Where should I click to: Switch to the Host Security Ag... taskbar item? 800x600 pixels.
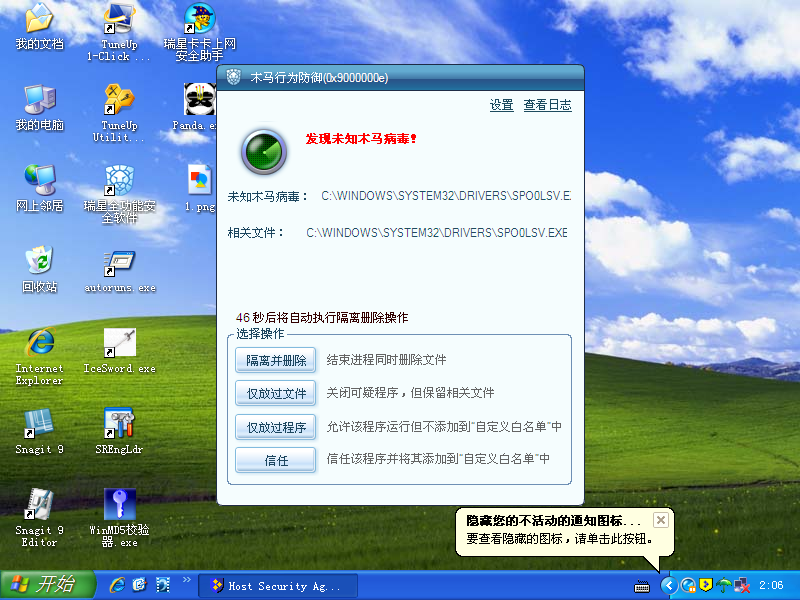[x=278, y=586]
